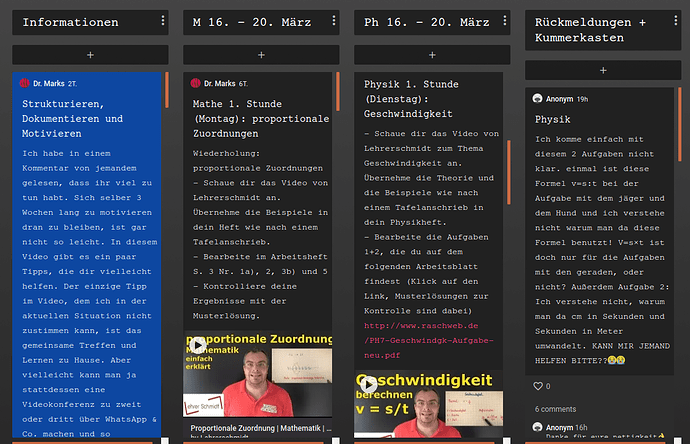Open the 6 comments on Physik post
Viewport: 690px width, 444px height.
[555, 409]
